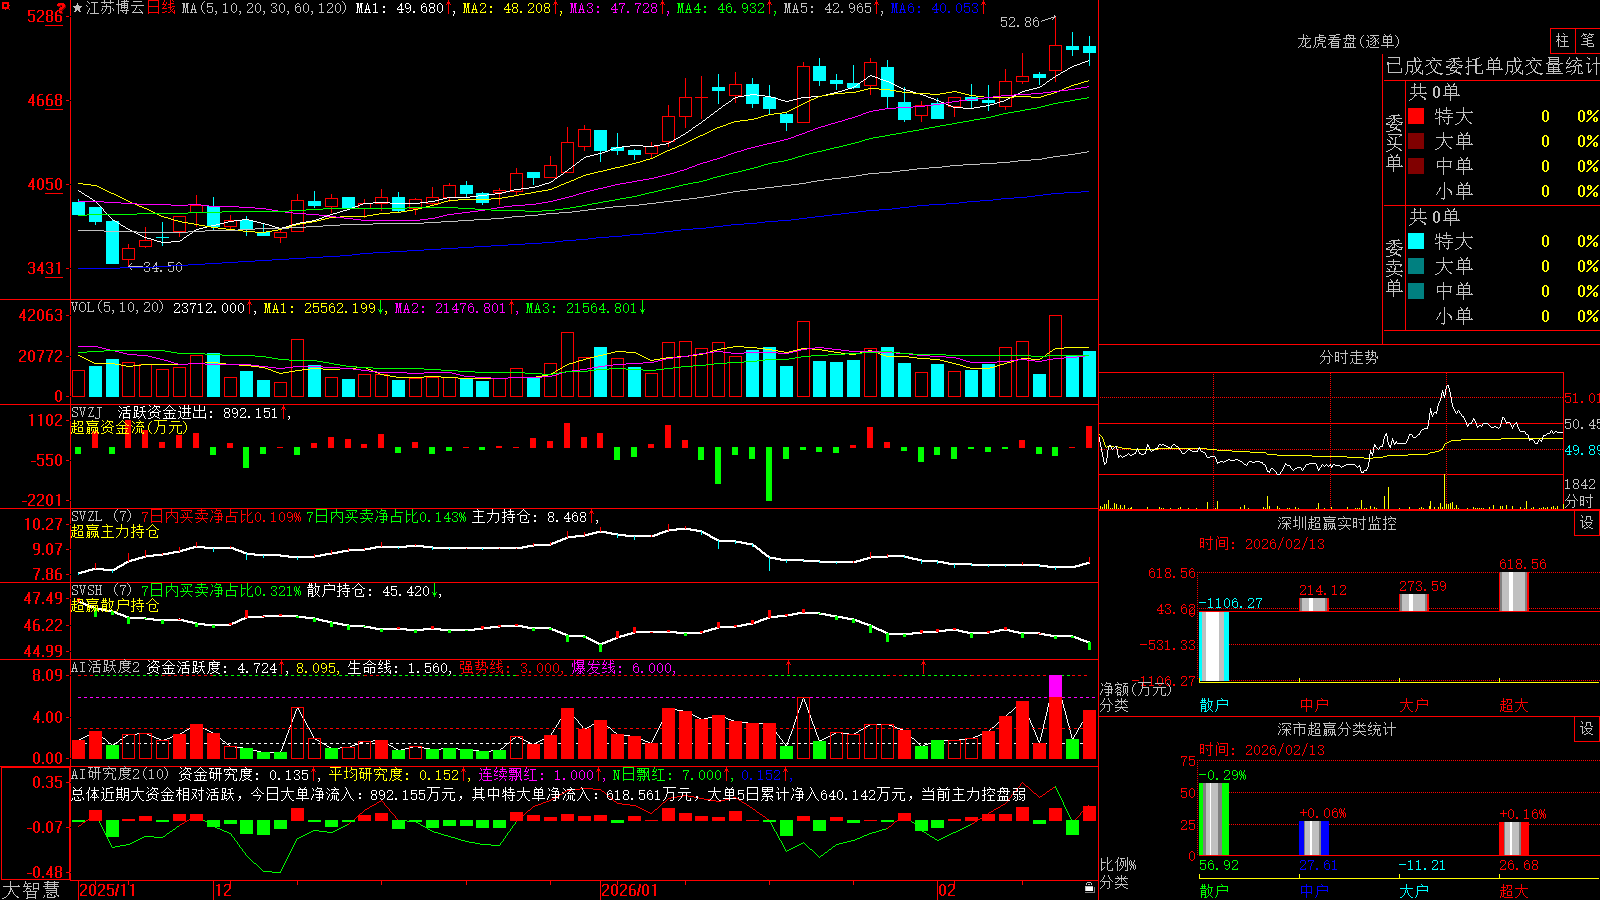The height and width of the screenshot is (900, 1600).
Task: Click the 已成交委托单成交量统计 header
Action: [x=1491, y=66]
